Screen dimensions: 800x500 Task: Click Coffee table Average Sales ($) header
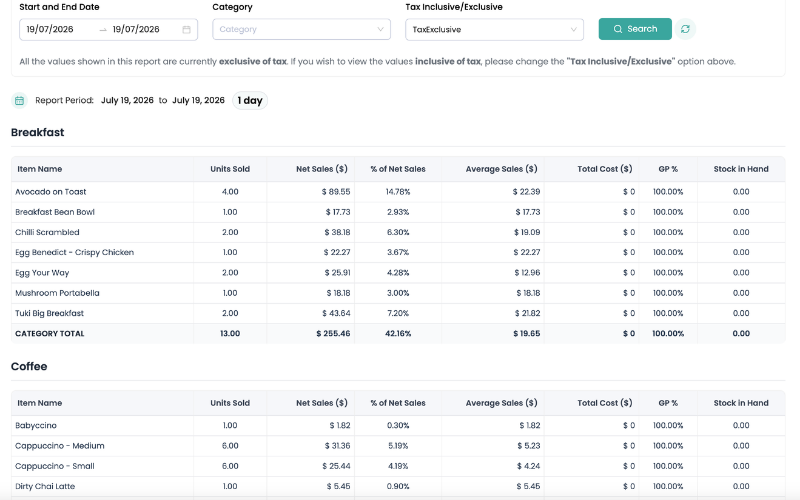pos(502,403)
